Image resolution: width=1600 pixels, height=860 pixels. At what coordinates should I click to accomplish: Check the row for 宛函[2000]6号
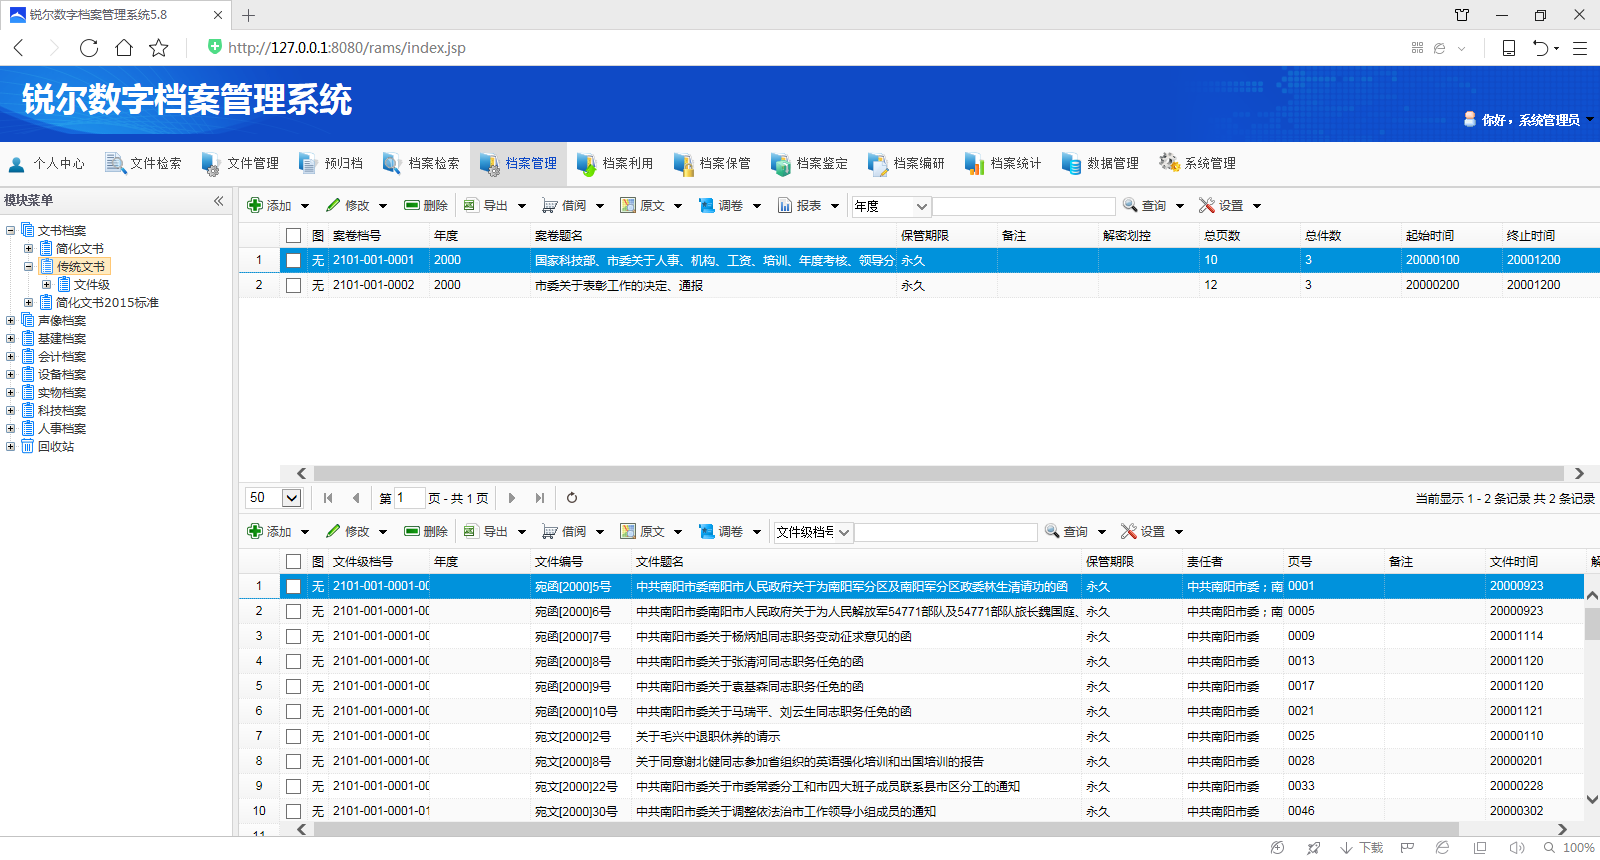[x=293, y=611]
